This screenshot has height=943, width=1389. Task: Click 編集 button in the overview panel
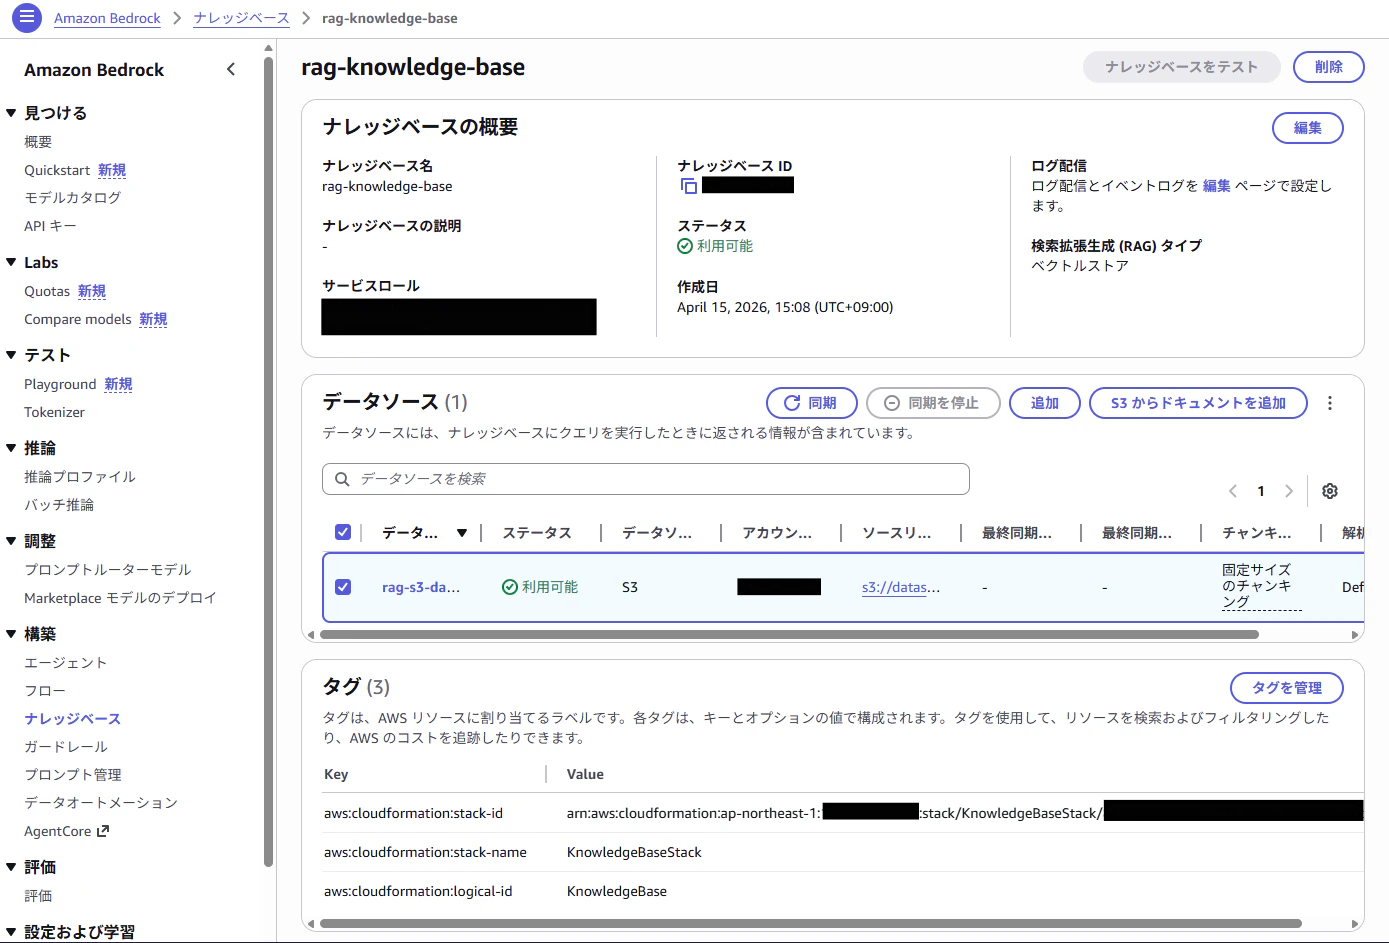pos(1307,128)
